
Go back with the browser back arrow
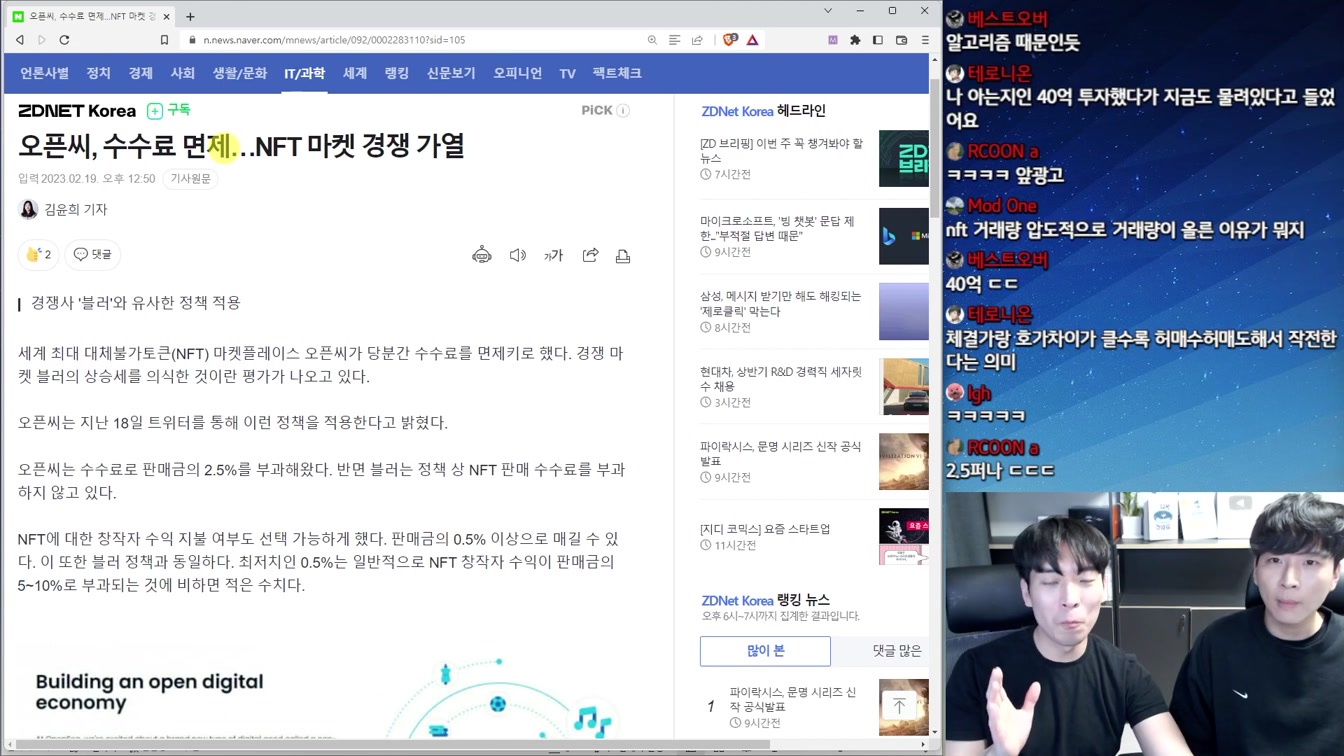[20, 40]
